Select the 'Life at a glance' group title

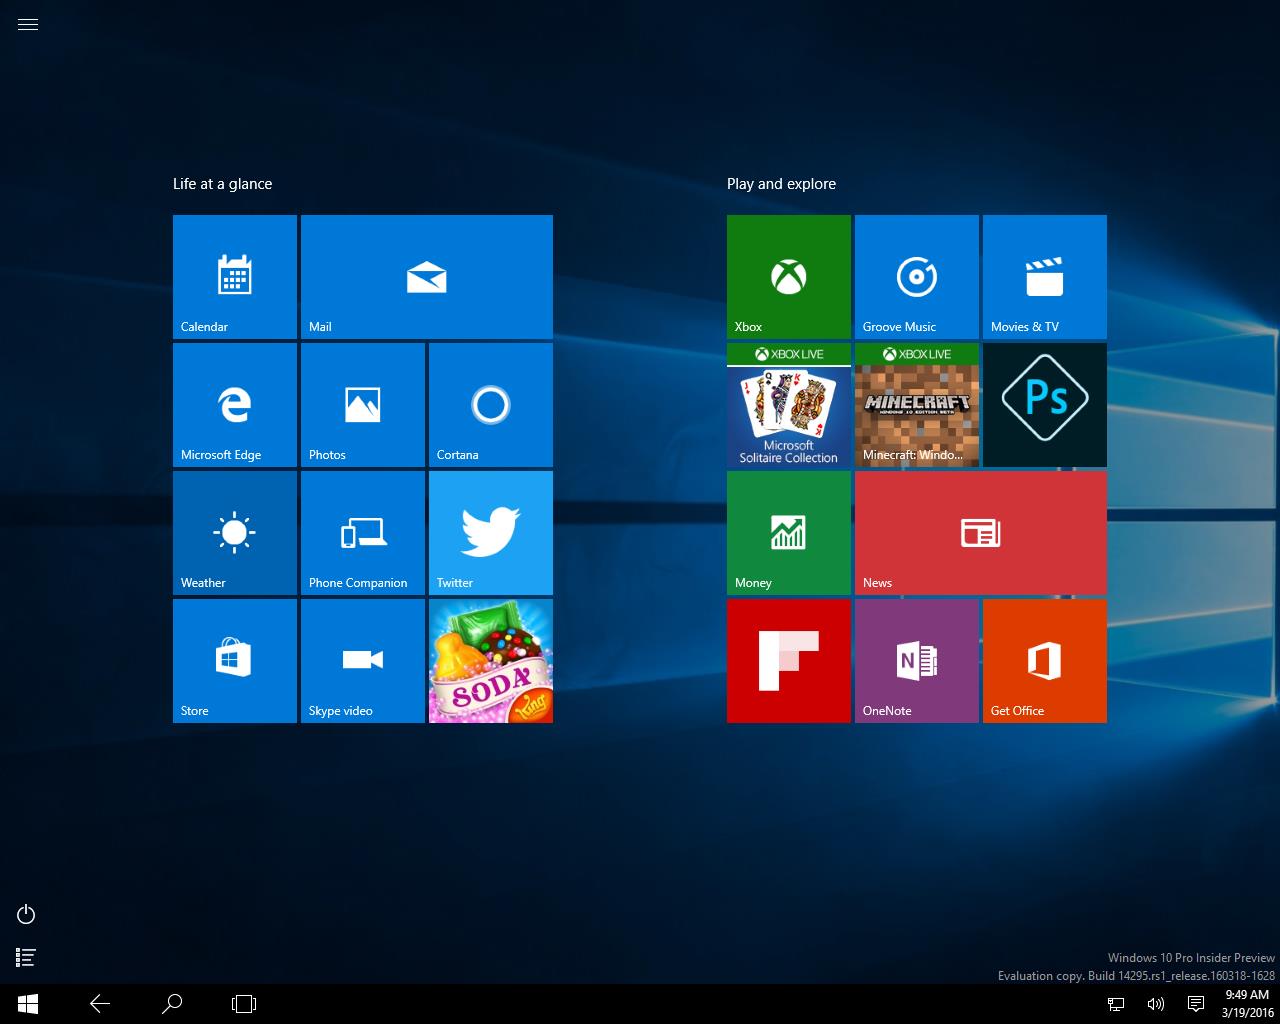click(222, 184)
